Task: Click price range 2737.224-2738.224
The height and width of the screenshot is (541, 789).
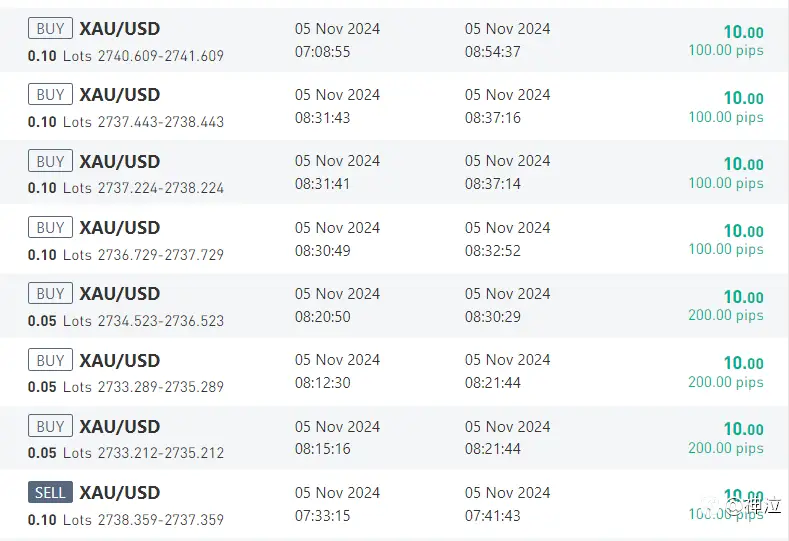Action: click(x=161, y=188)
